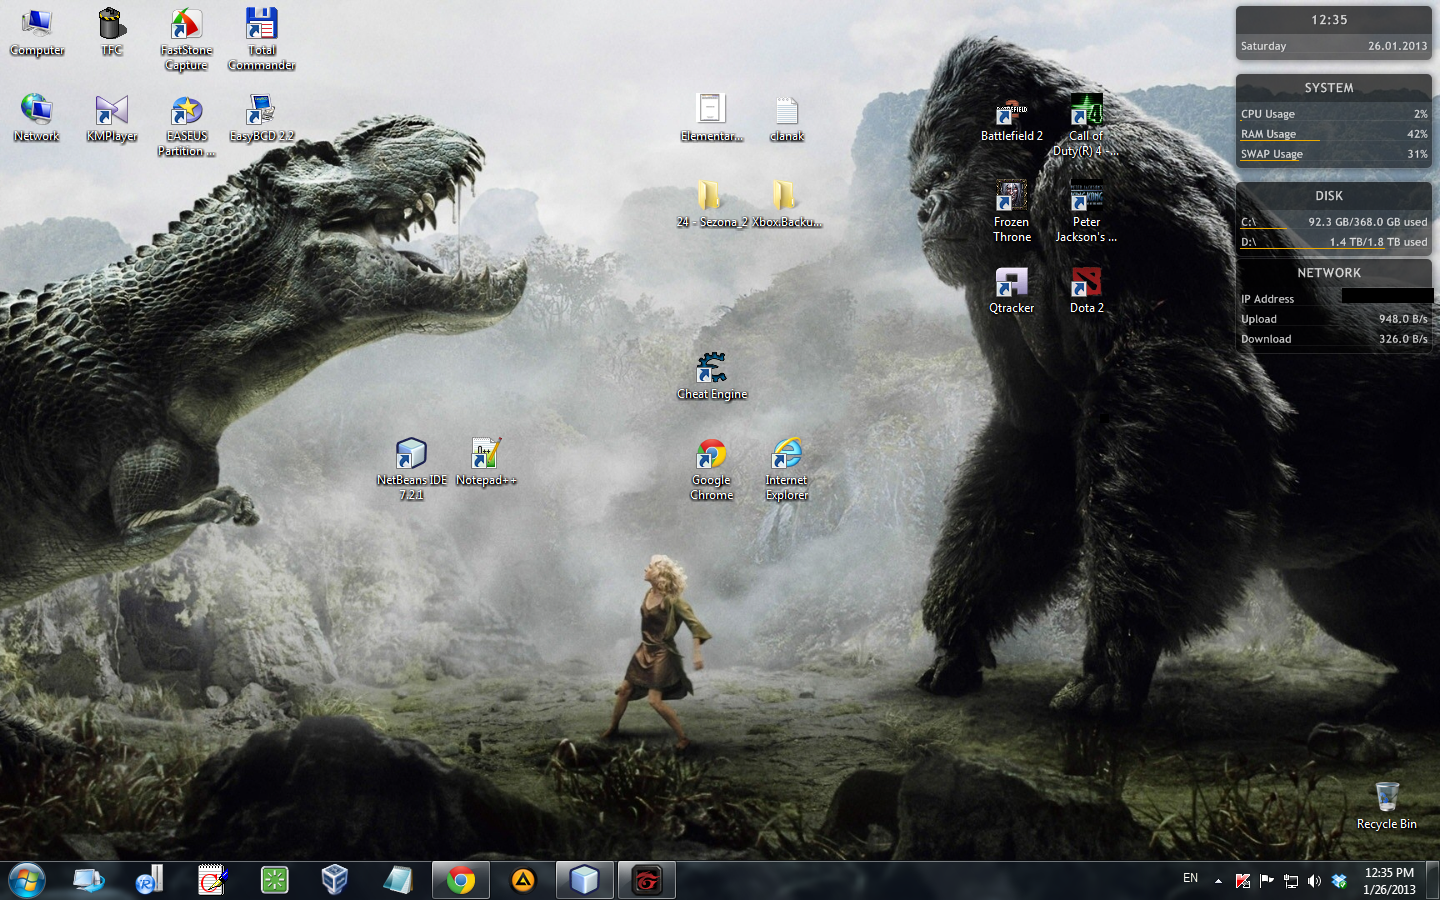Open the EN language selector in taskbar

1190,879
